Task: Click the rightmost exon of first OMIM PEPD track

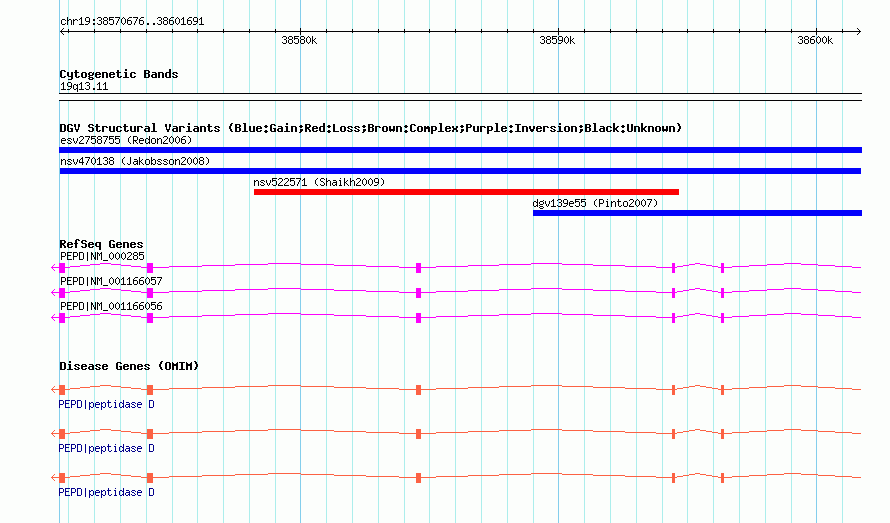Action: 722,390
